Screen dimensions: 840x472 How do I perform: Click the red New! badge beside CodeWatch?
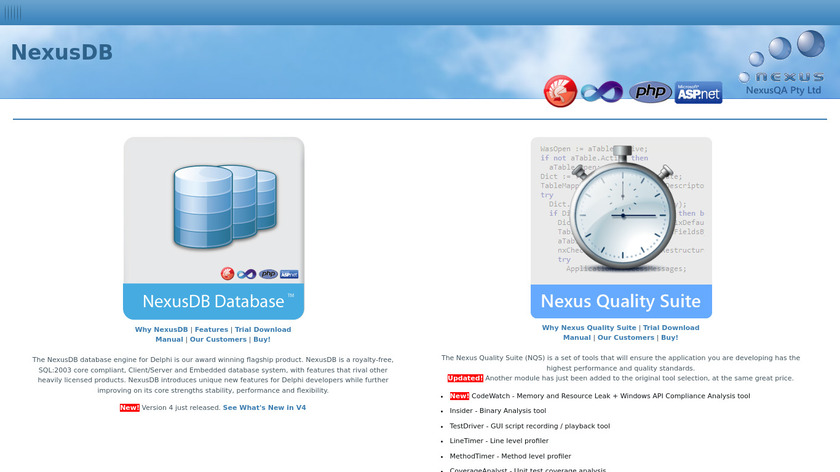click(459, 396)
